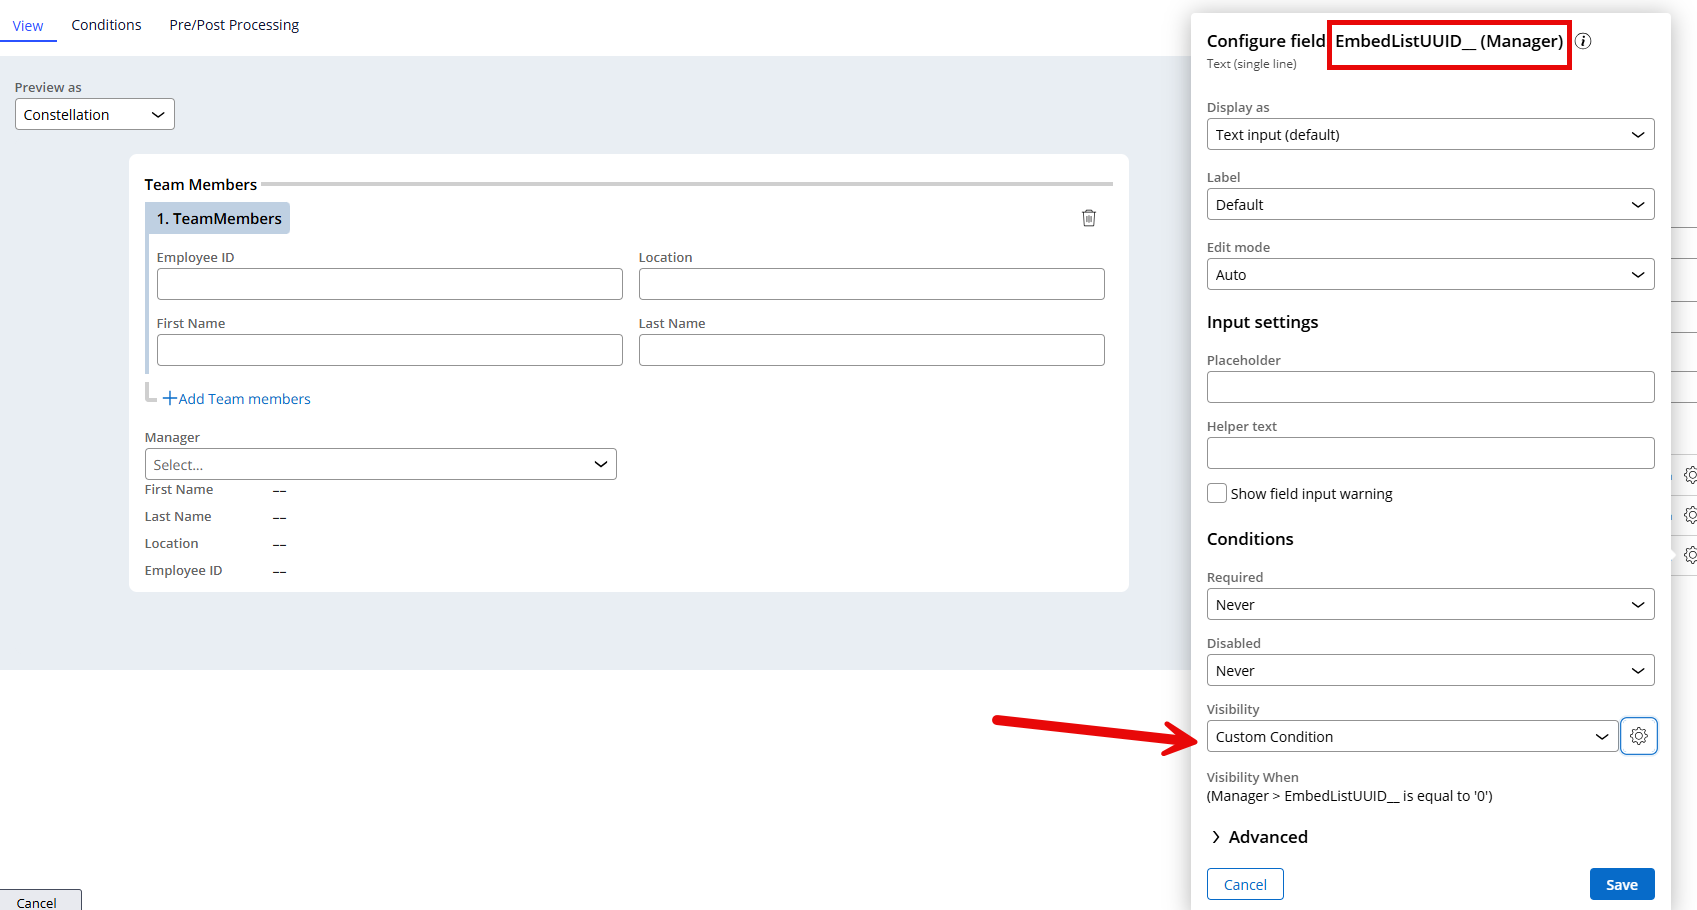Open info tooltip beside EmbedListUUID__ (Manager)
Viewport: 1697px width, 910px height.
tap(1583, 41)
